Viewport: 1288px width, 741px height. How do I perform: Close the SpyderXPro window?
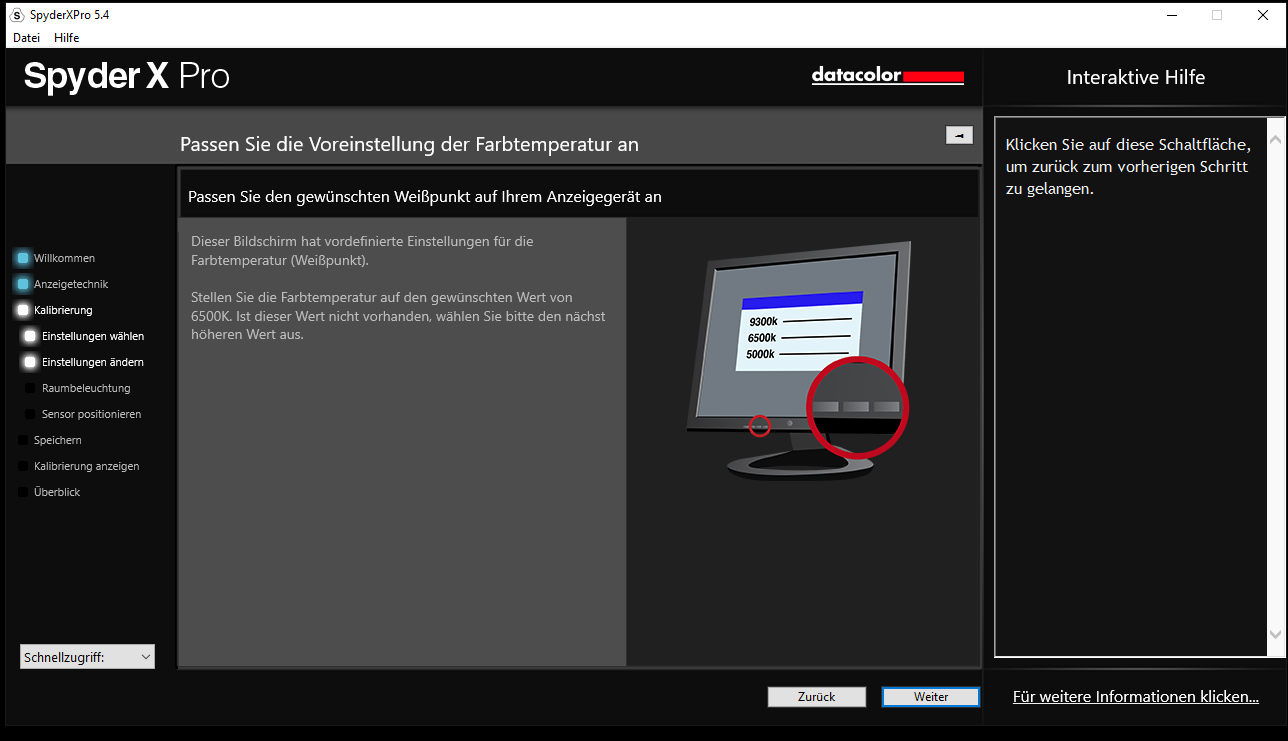tap(1263, 15)
